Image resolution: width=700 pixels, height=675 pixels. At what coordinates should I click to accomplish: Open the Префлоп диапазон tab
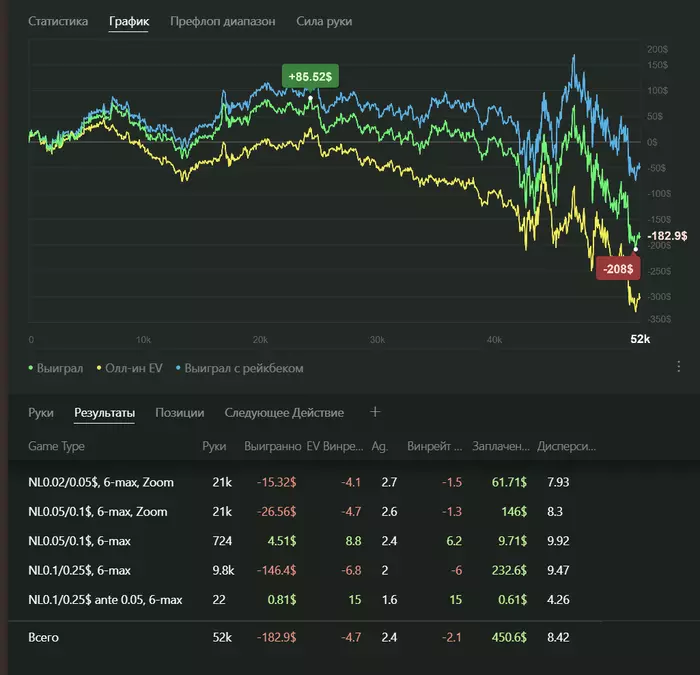coord(222,21)
